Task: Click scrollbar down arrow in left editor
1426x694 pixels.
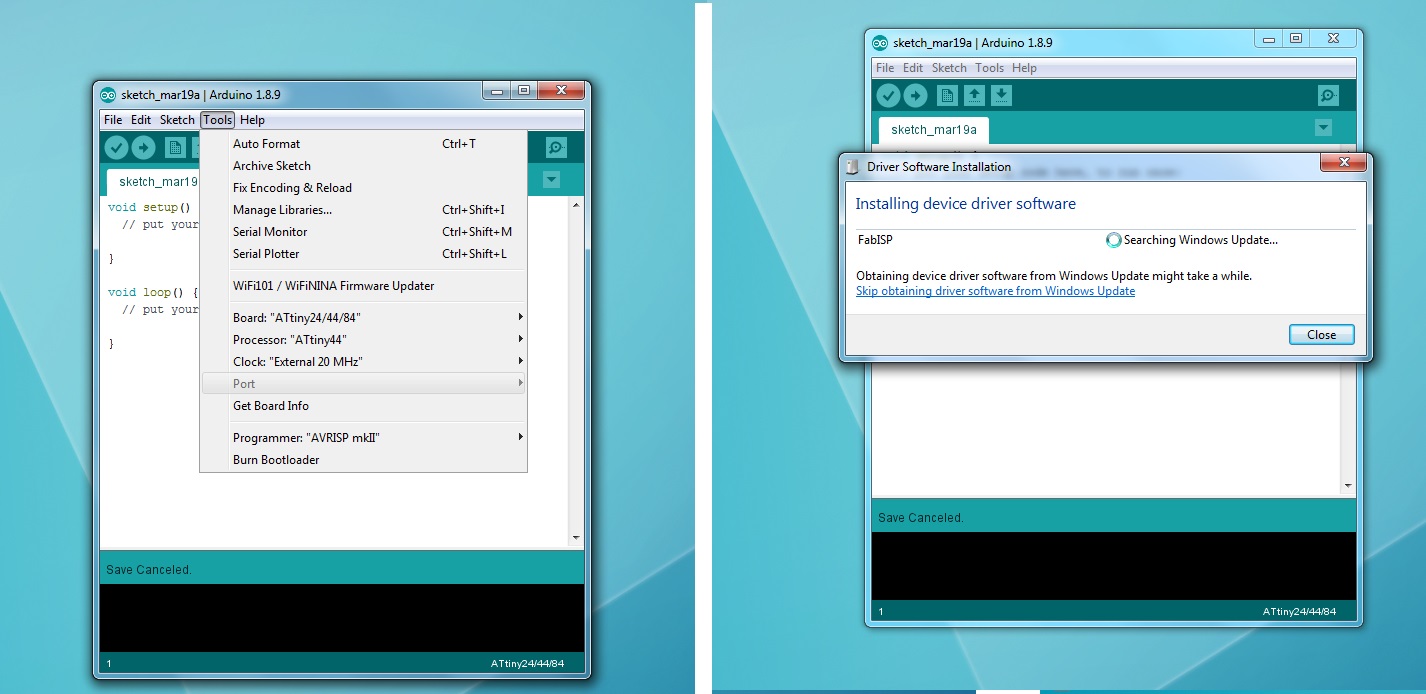Action: click(576, 537)
